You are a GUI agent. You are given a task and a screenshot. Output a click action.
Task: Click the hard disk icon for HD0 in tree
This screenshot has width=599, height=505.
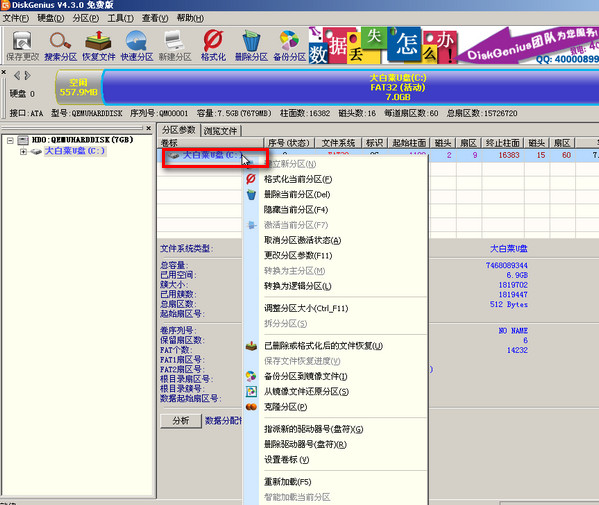point(23,140)
